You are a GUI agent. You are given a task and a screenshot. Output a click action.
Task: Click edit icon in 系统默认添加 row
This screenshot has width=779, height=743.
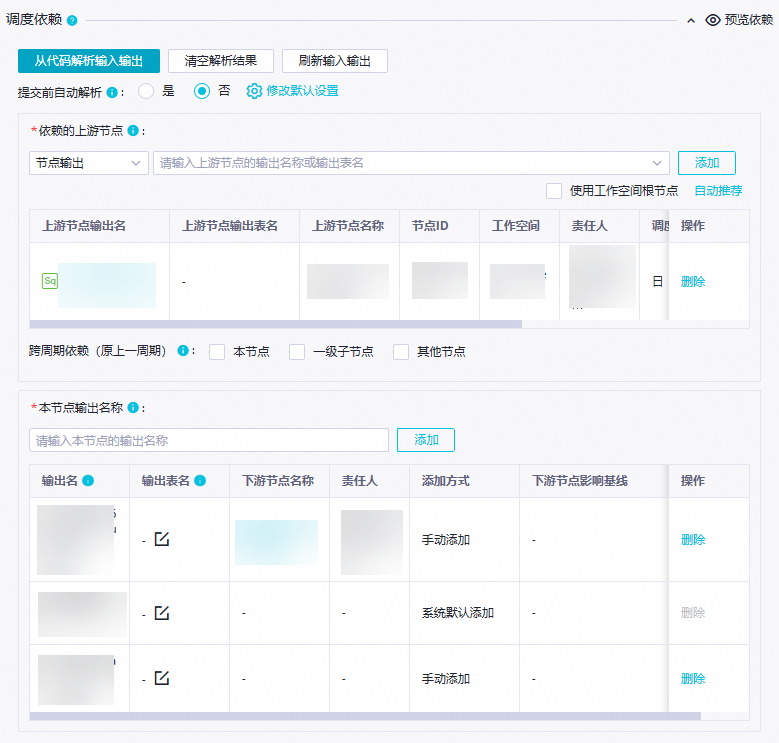click(x=162, y=613)
